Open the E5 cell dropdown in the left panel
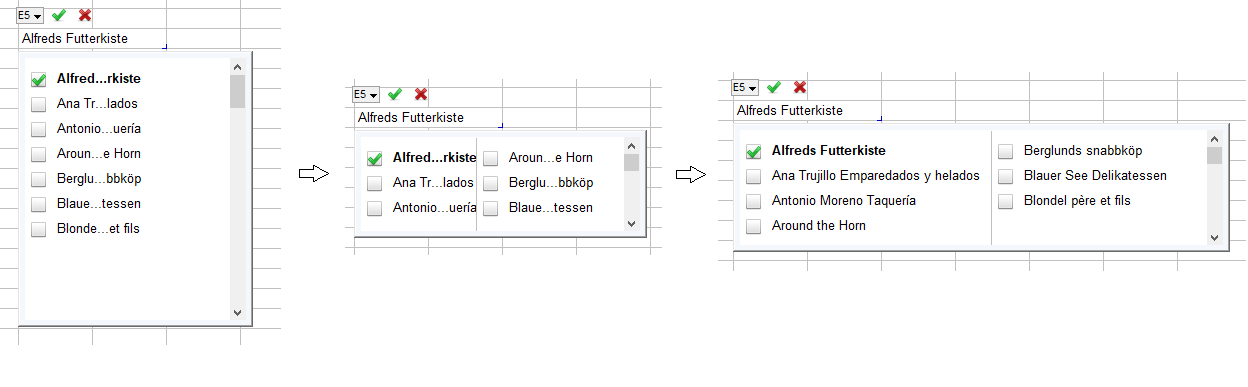Image resolution: width=1248 pixels, height=387 pixels. [30, 16]
